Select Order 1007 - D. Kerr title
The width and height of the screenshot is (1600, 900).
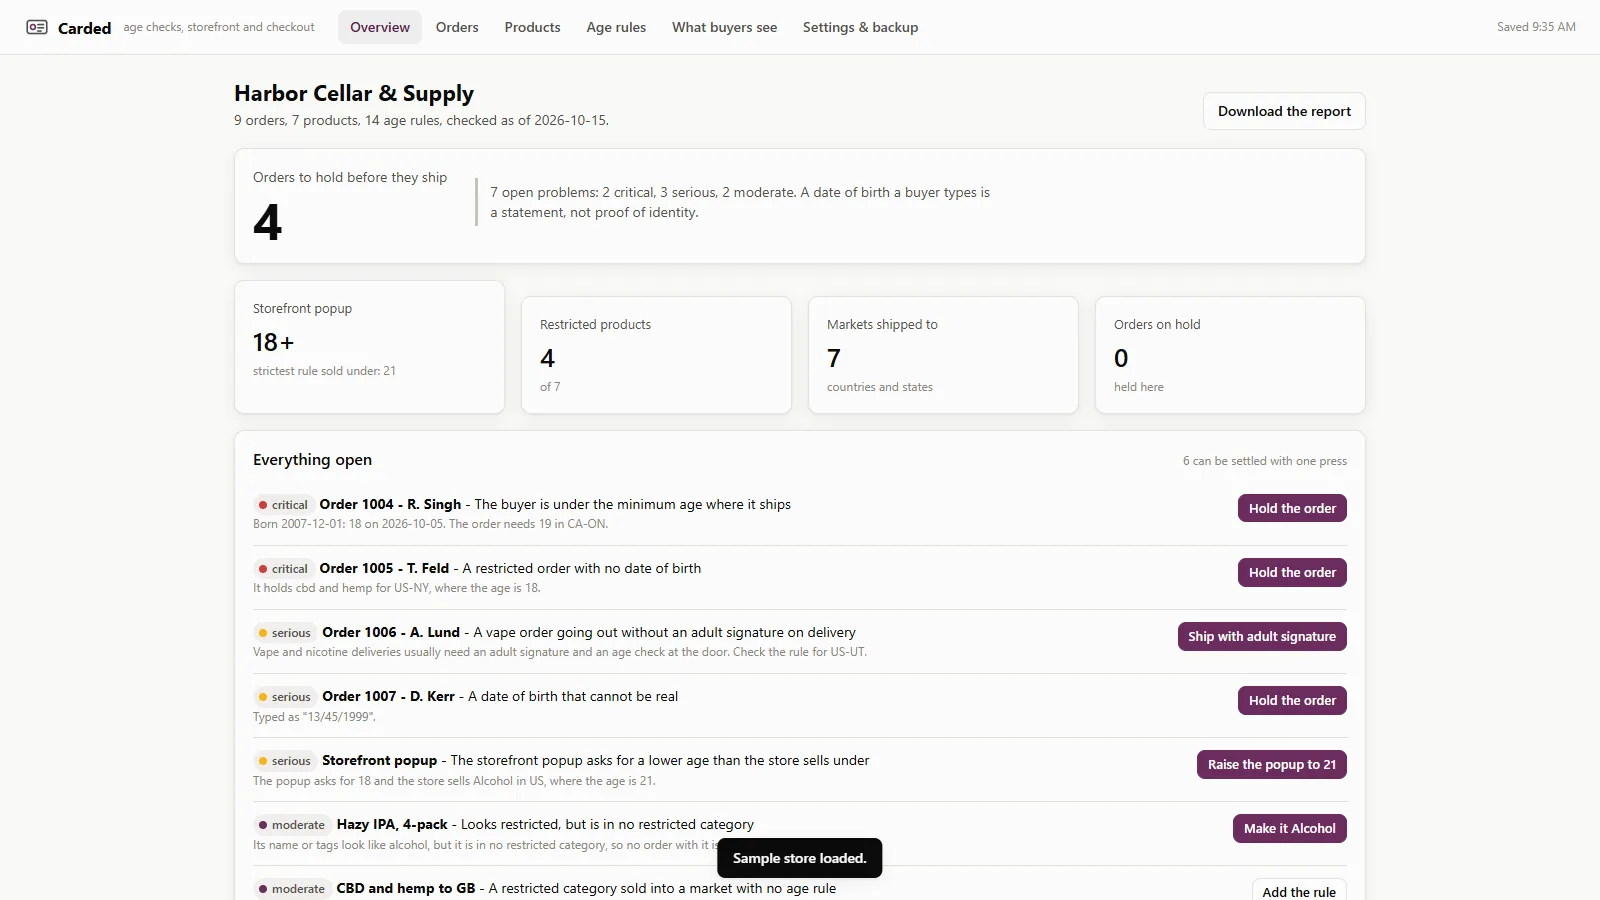(388, 696)
